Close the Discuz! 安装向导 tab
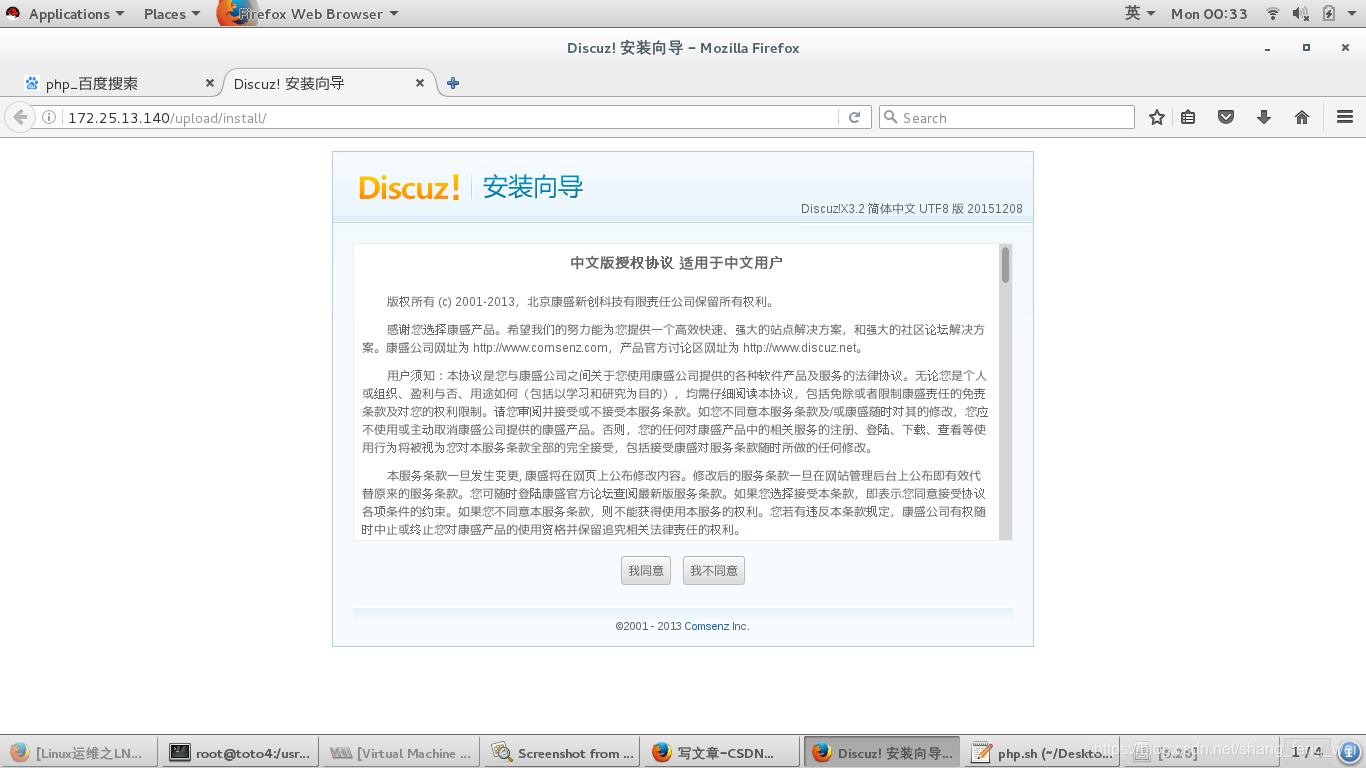The width and height of the screenshot is (1366, 768). click(x=420, y=83)
